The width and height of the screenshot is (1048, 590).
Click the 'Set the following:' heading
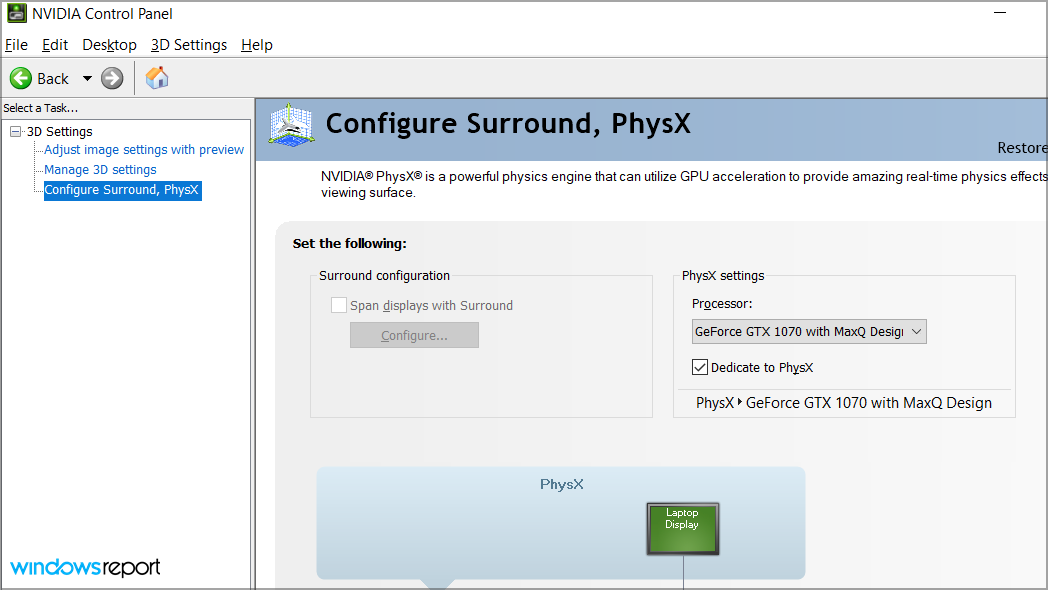click(x=350, y=243)
